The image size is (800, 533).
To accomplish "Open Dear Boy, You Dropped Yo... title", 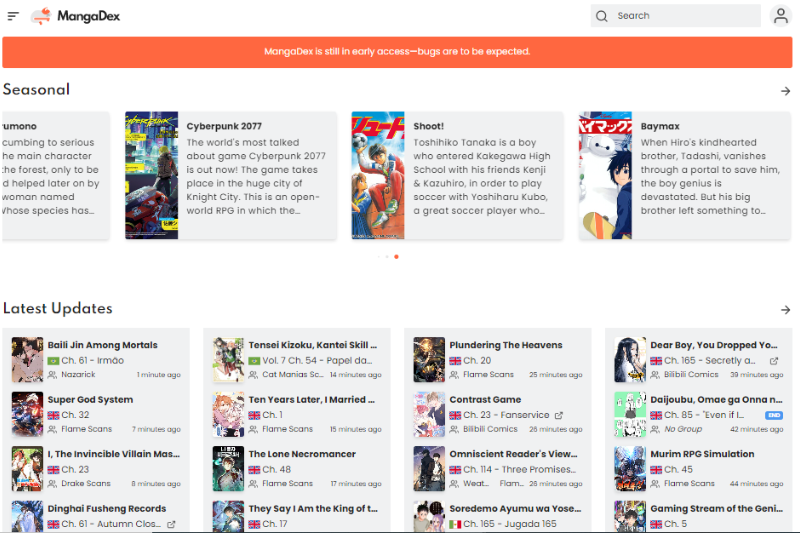I will 714,345.
